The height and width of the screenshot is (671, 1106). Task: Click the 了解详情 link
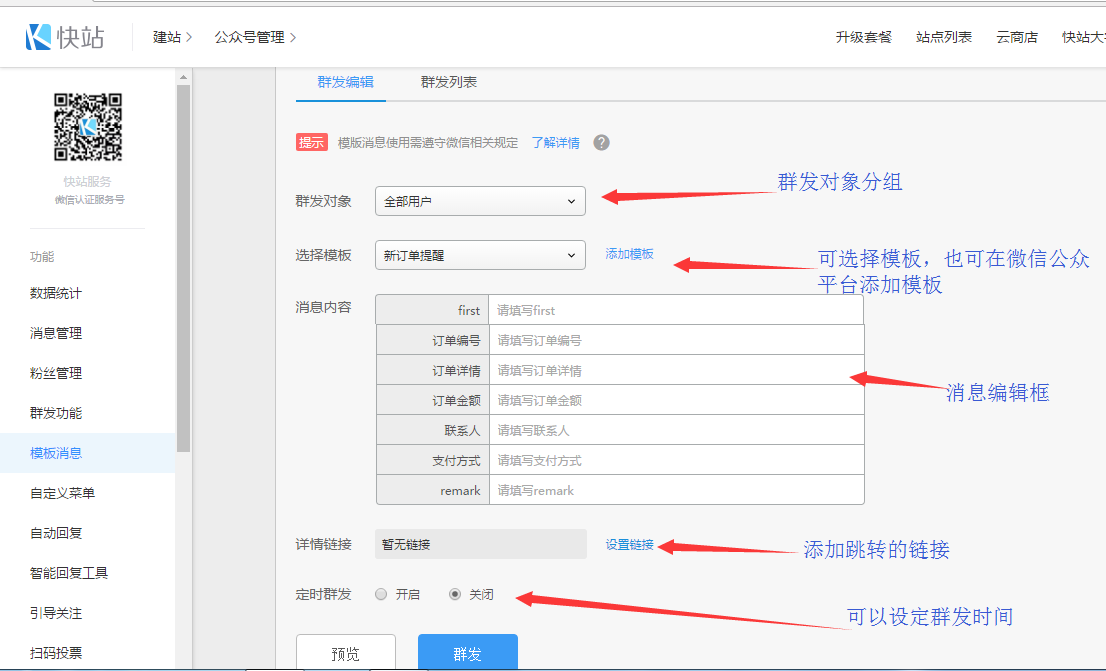pyautogui.click(x=555, y=143)
